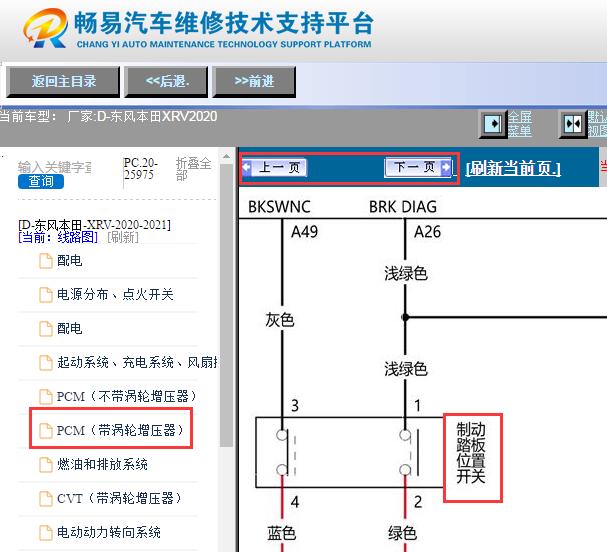Click the 绿色 wire label at pin 2
The height and width of the screenshot is (552, 607).
[402, 533]
